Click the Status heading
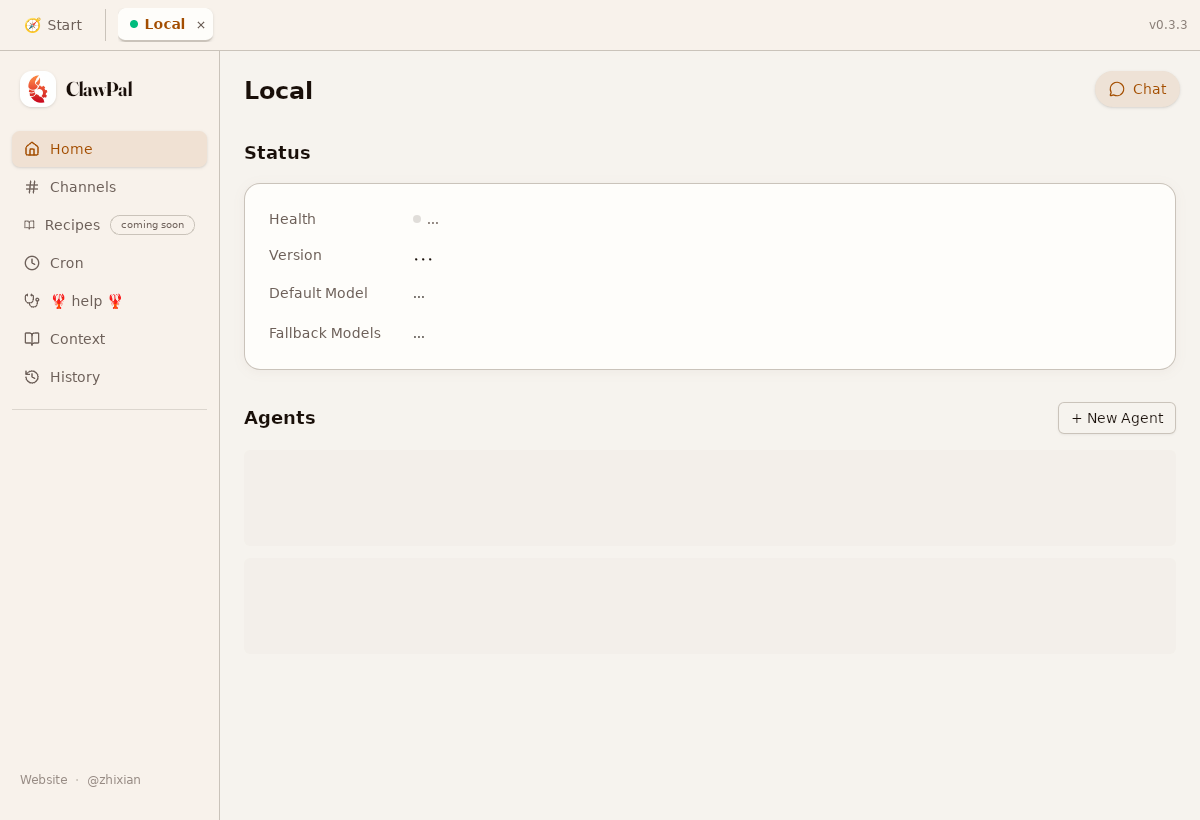1200x820 pixels. (x=277, y=153)
